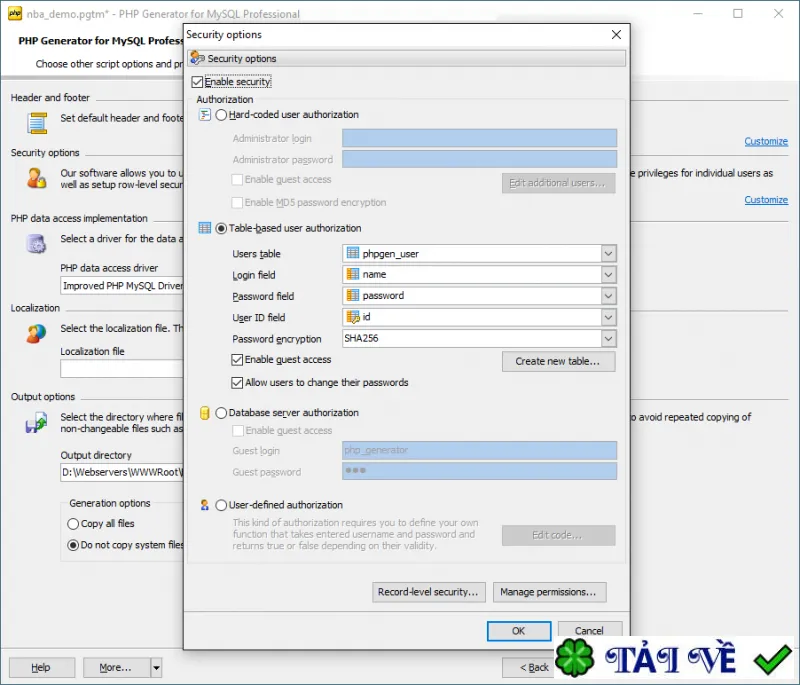The image size is (800, 685).
Task: Click the php app icon in title bar
Action: tap(15, 13)
